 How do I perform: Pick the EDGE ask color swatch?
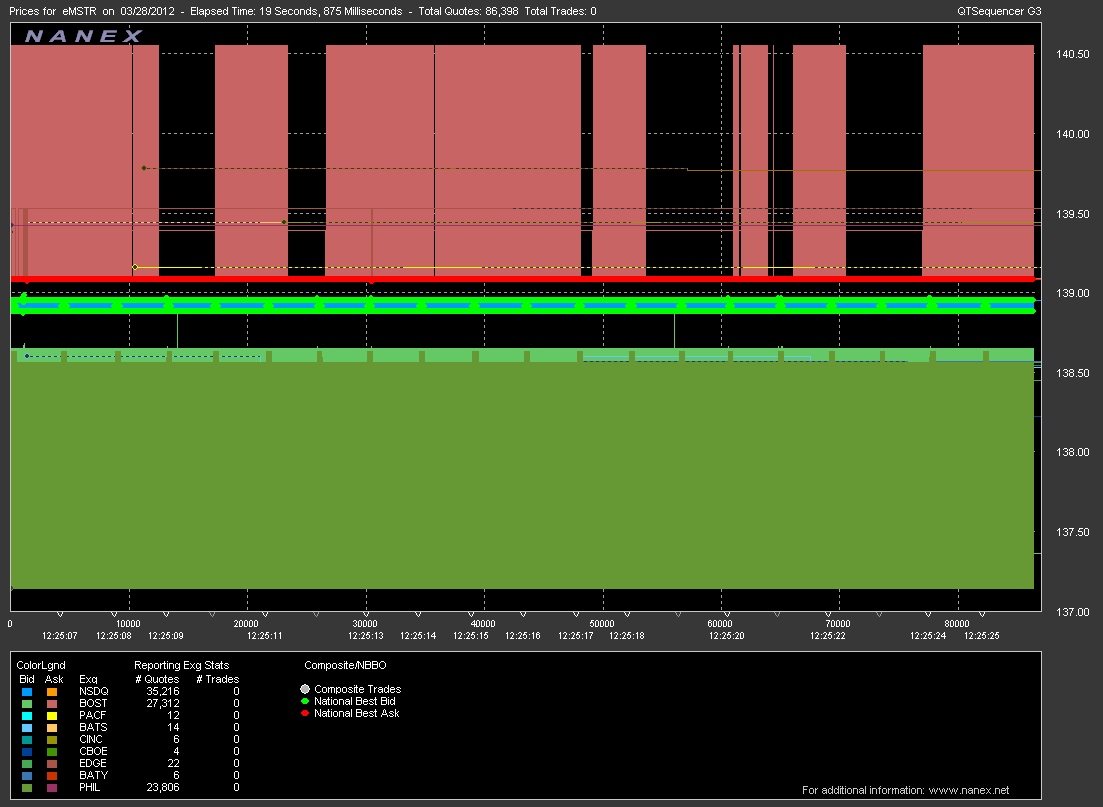pos(52,763)
